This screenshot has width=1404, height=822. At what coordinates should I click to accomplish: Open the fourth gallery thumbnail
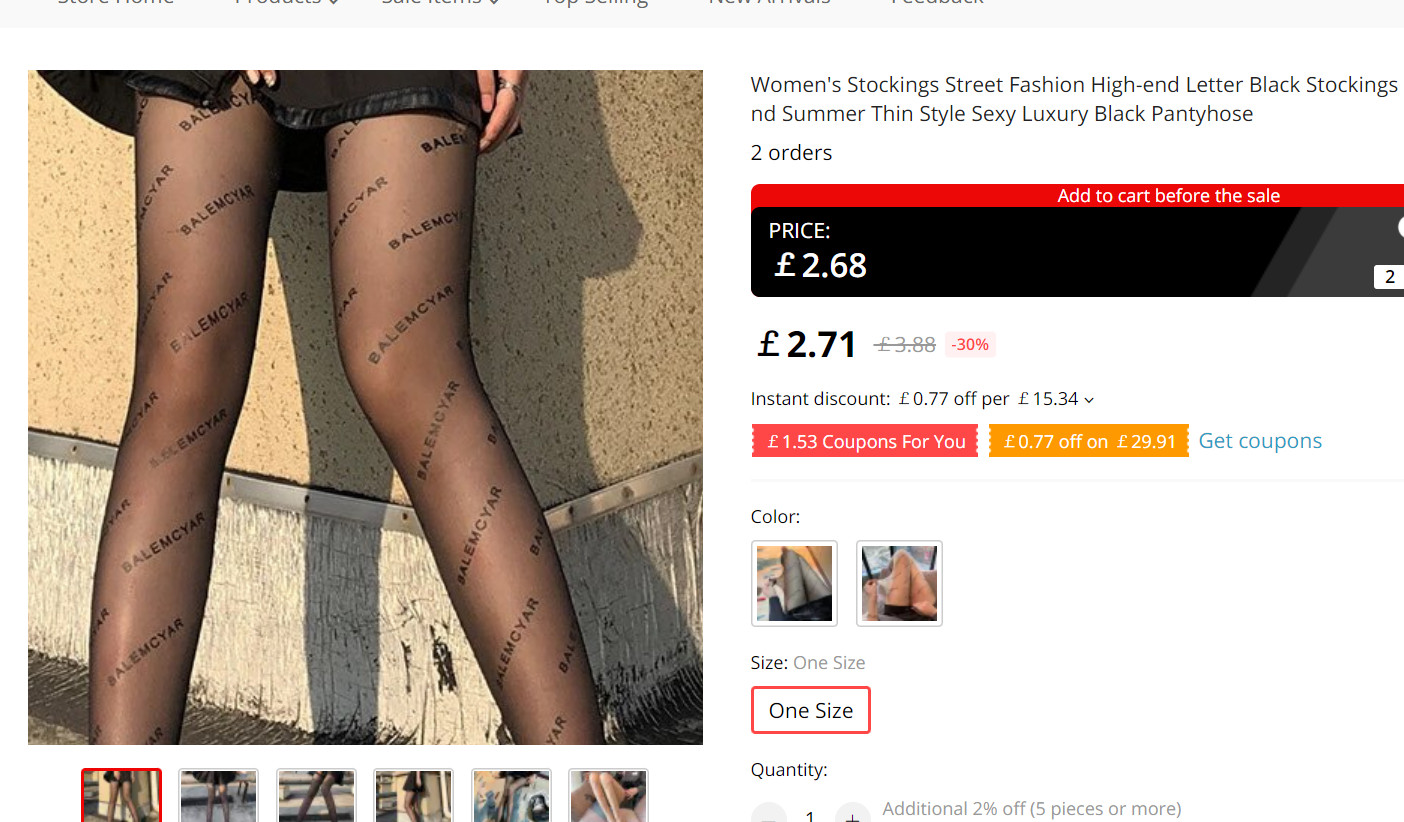(413, 796)
